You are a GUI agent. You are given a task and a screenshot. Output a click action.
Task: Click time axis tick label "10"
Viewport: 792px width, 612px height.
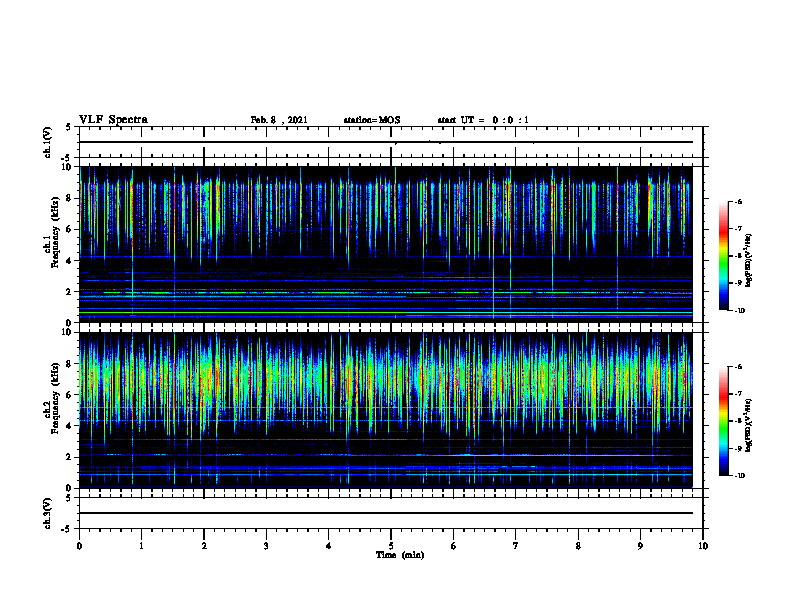pyautogui.click(x=703, y=546)
